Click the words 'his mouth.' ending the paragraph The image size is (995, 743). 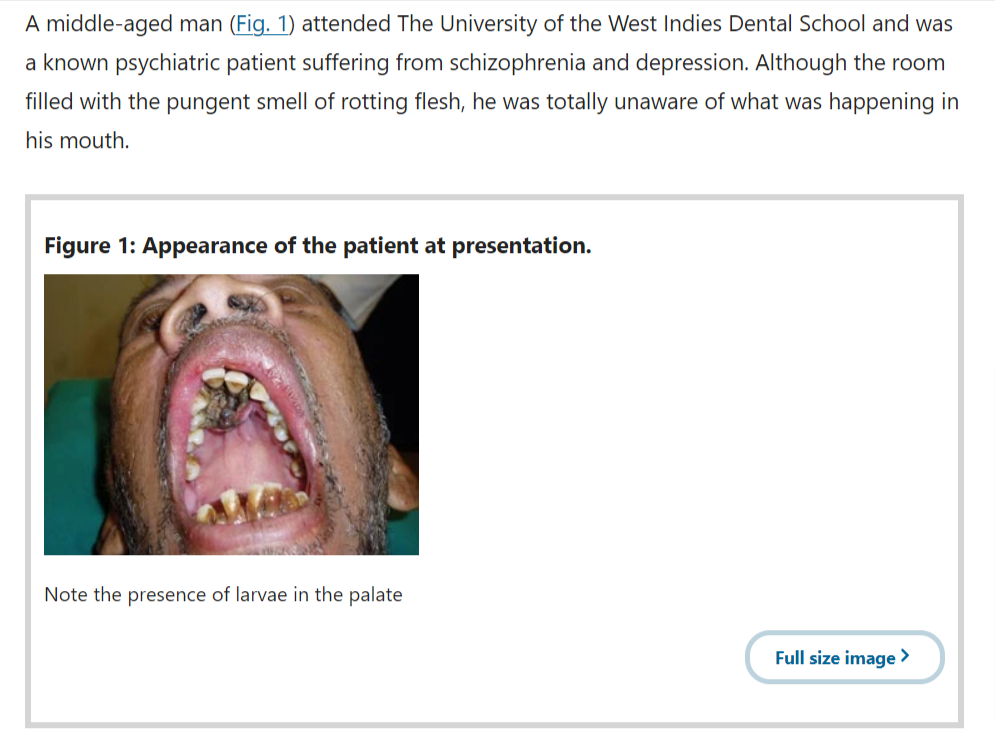point(77,140)
